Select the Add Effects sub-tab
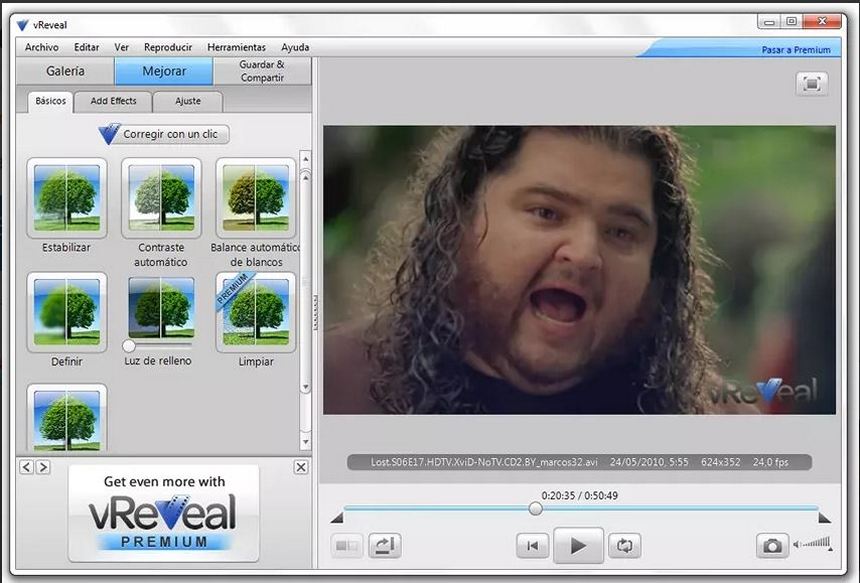Screen dimensions: 860x583 114,101
